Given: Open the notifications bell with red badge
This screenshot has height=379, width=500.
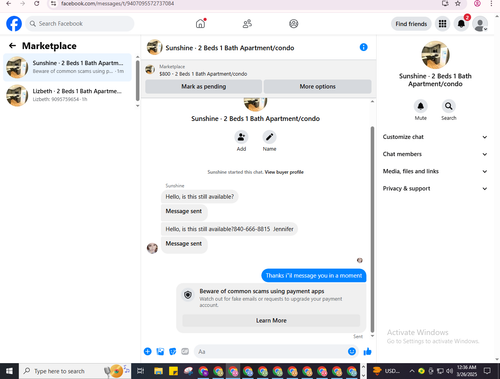Looking at the screenshot, I should coord(461,24).
